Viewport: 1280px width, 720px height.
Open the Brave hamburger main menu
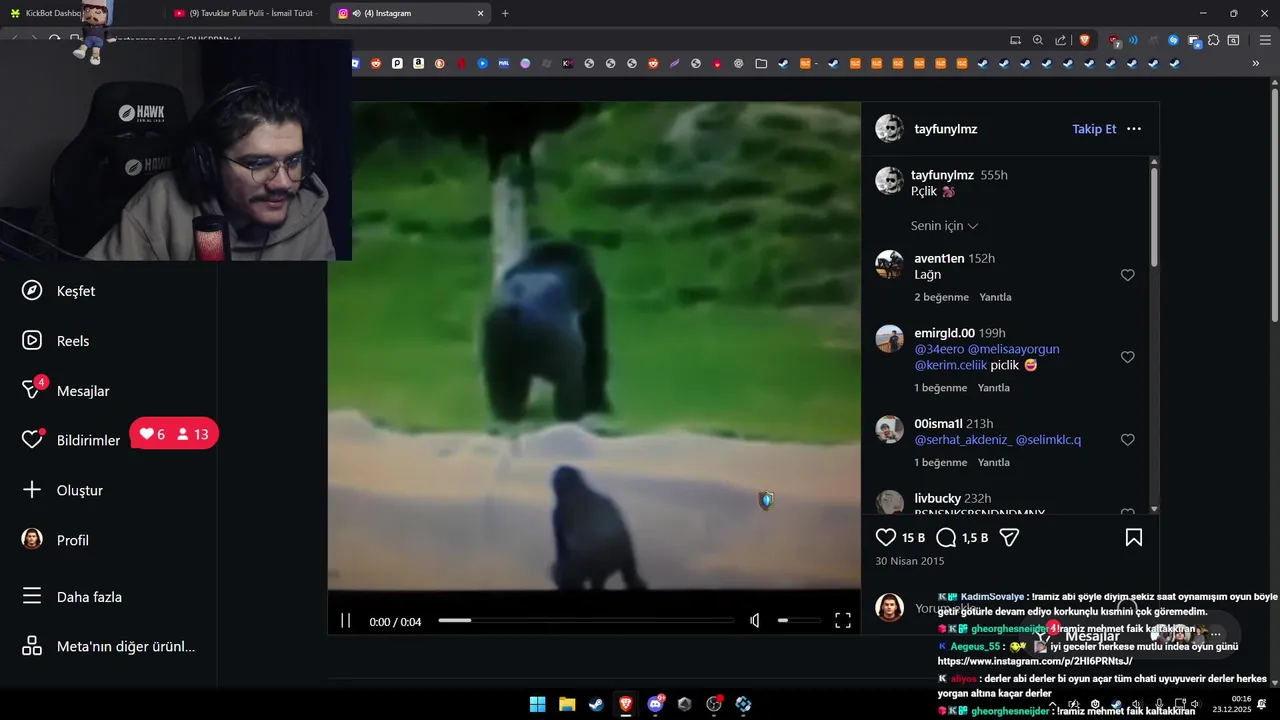(1265, 40)
